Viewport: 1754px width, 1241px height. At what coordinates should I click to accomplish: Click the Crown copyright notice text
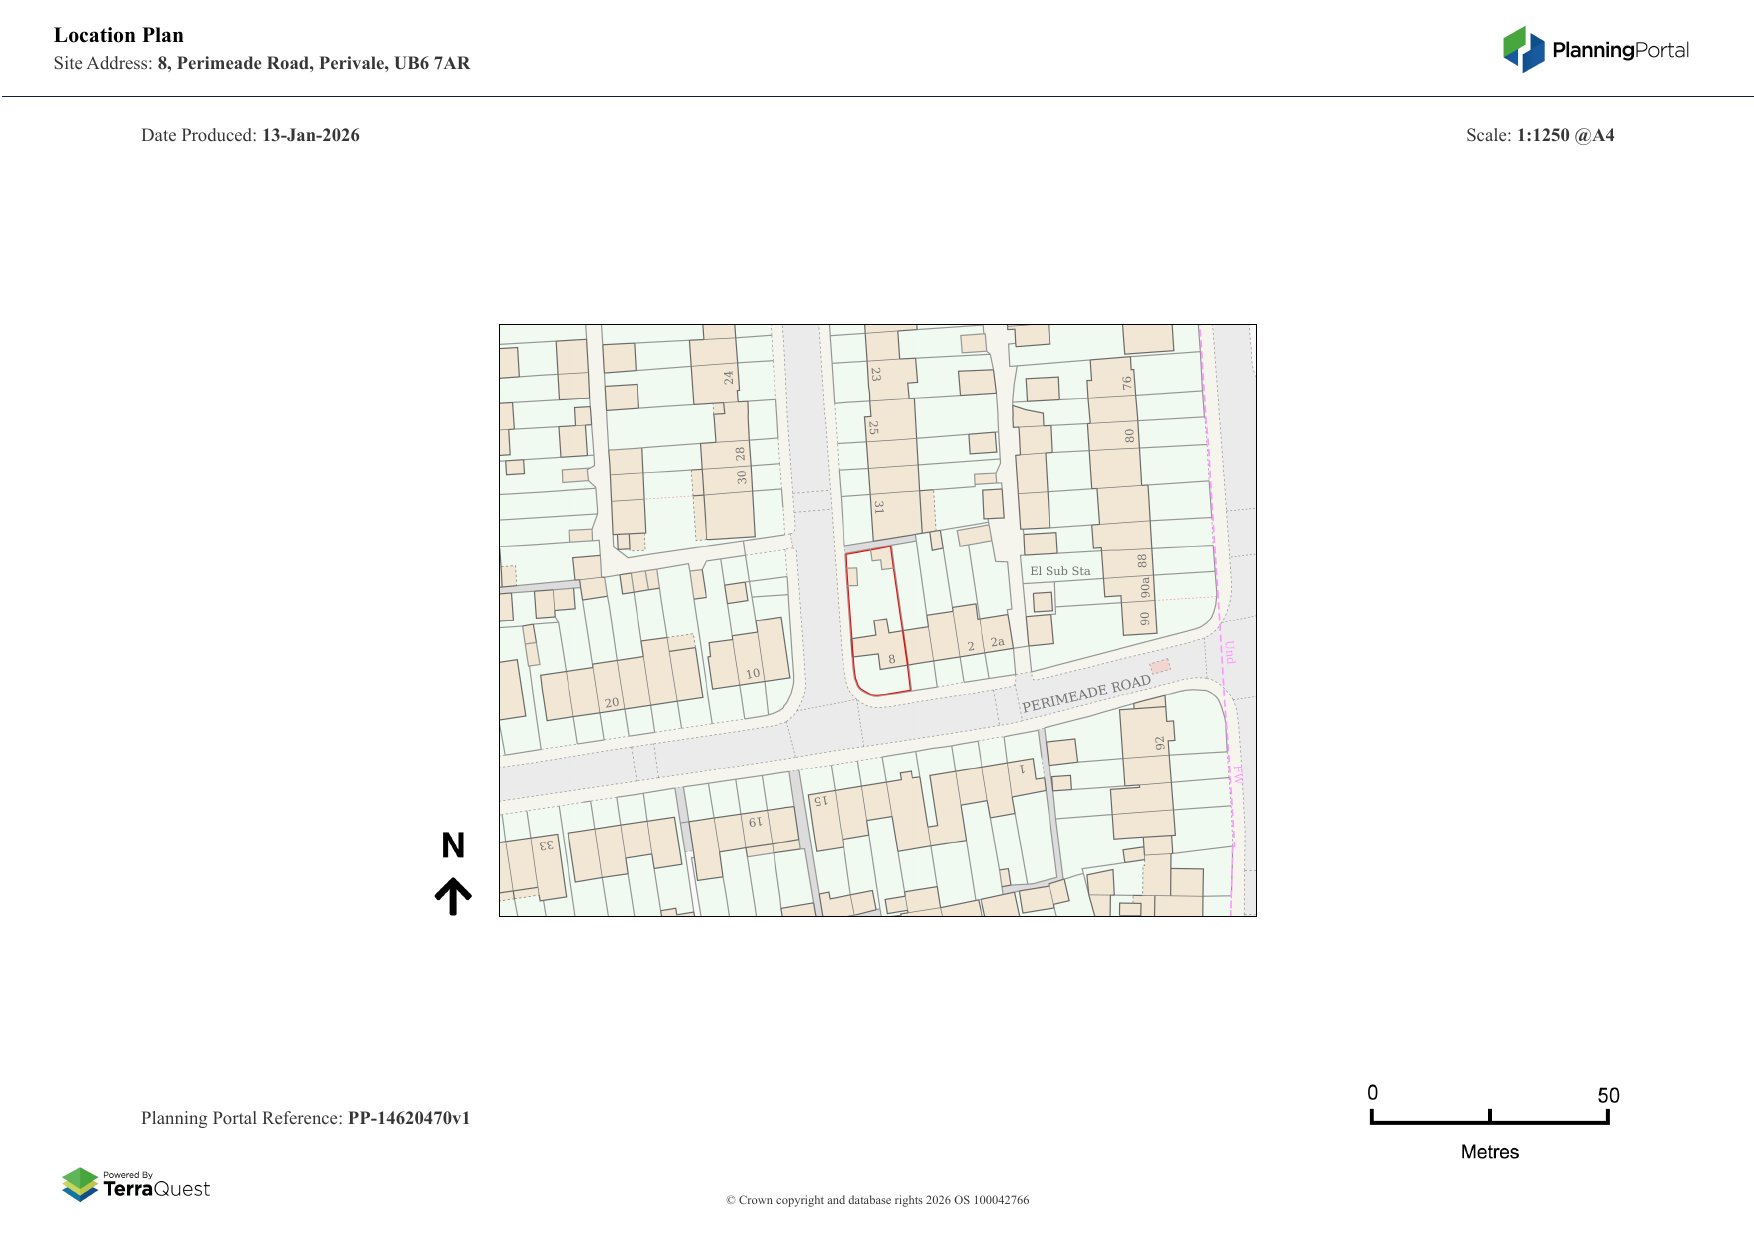click(877, 1200)
